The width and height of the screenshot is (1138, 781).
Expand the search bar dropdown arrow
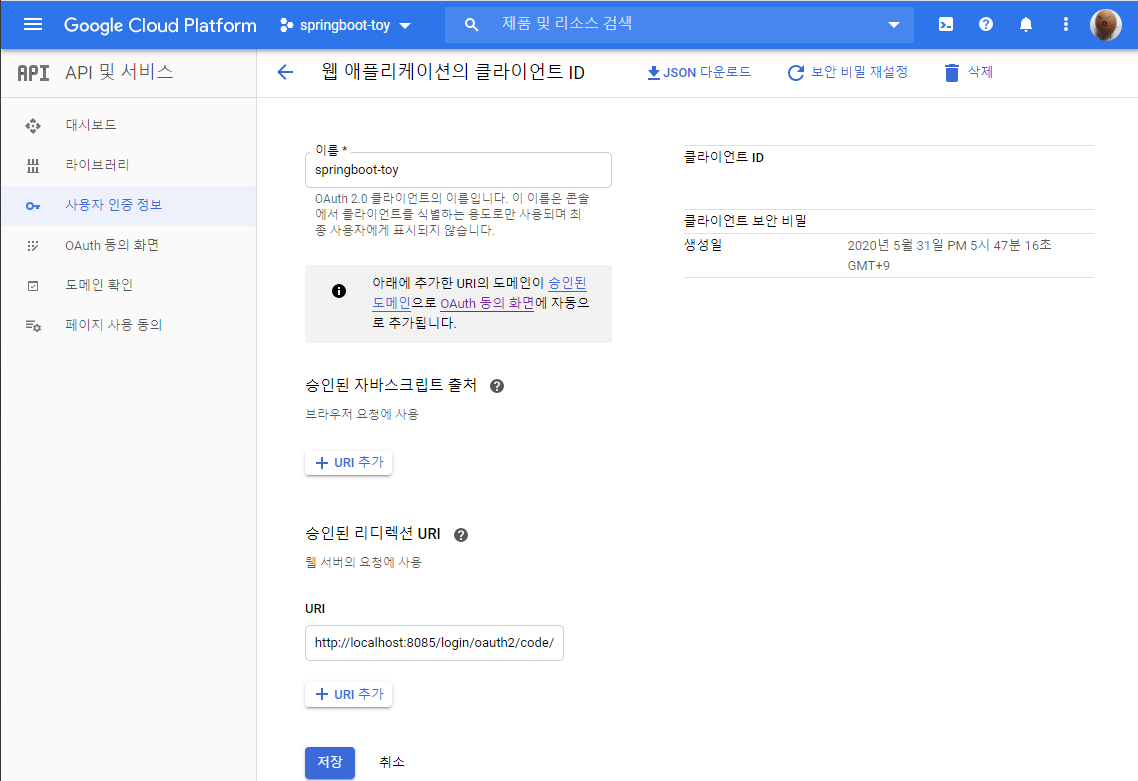pyautogui.click(x=893, y=25)
